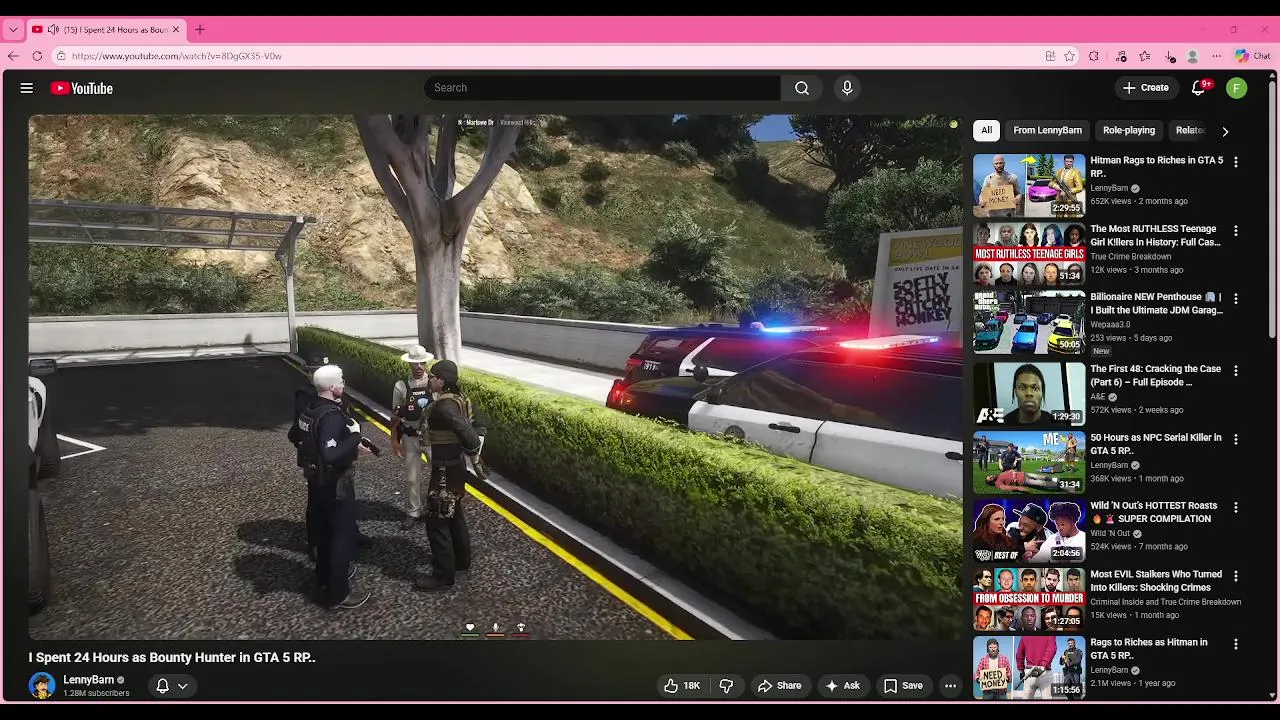This screenshot has width=1280, height=720.
Task: Focus the YouTube search field
Action: (602, 88)
